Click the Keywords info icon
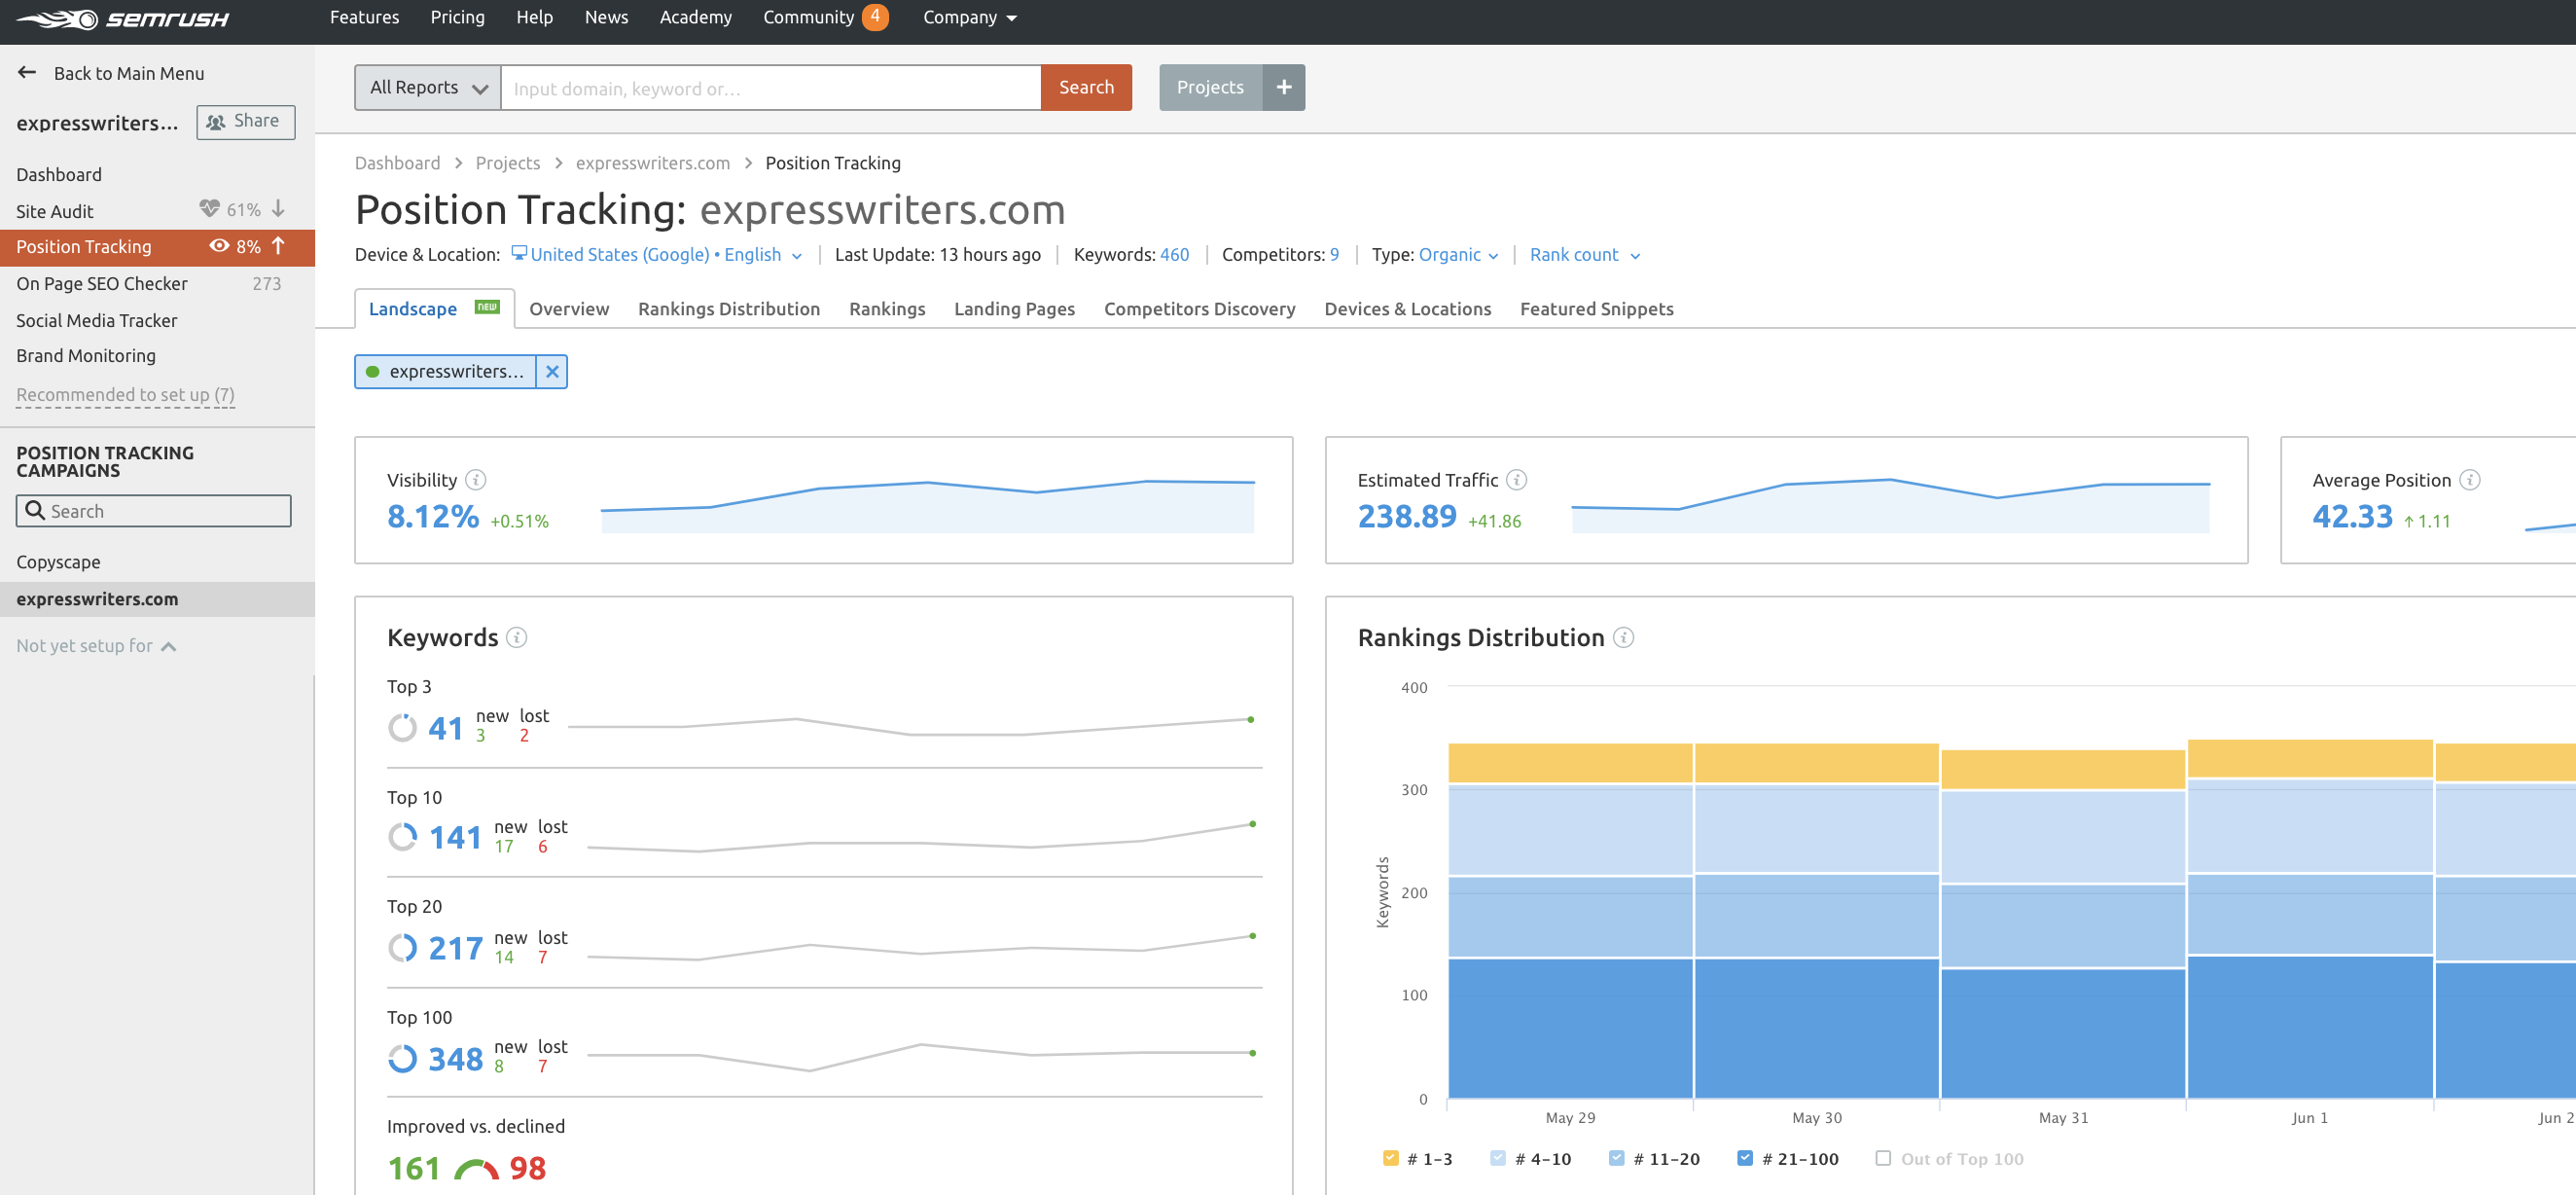The image size is (2576, 1195). pyautogui.click(x=516, y=638)
